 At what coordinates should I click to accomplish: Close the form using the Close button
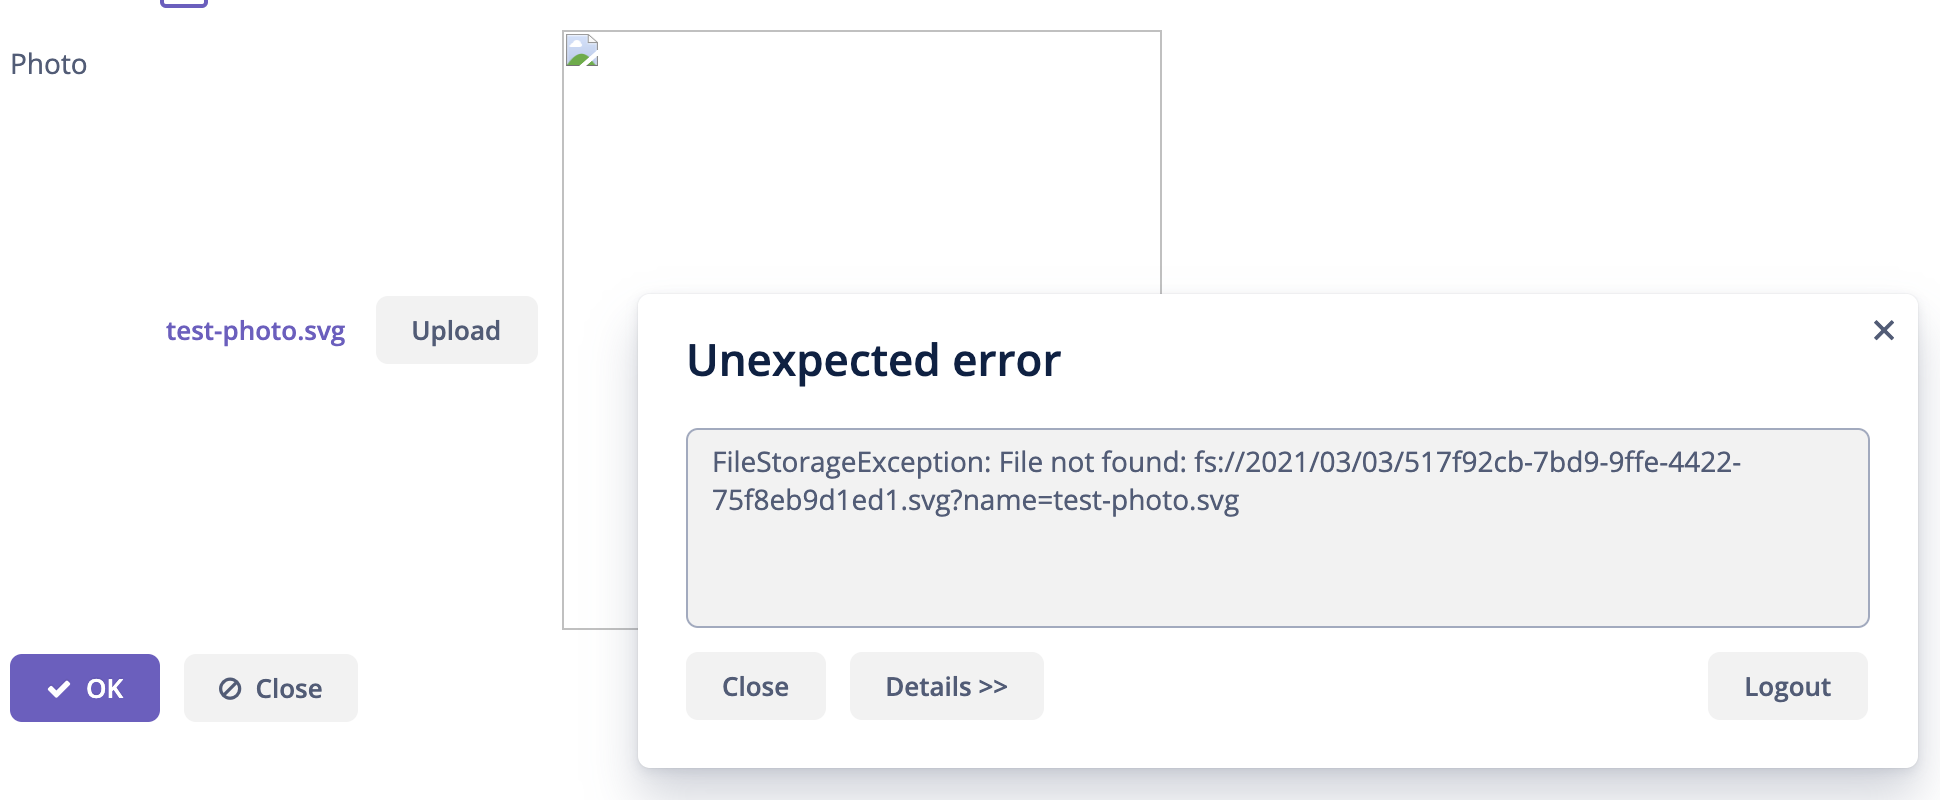pos(270,687)
